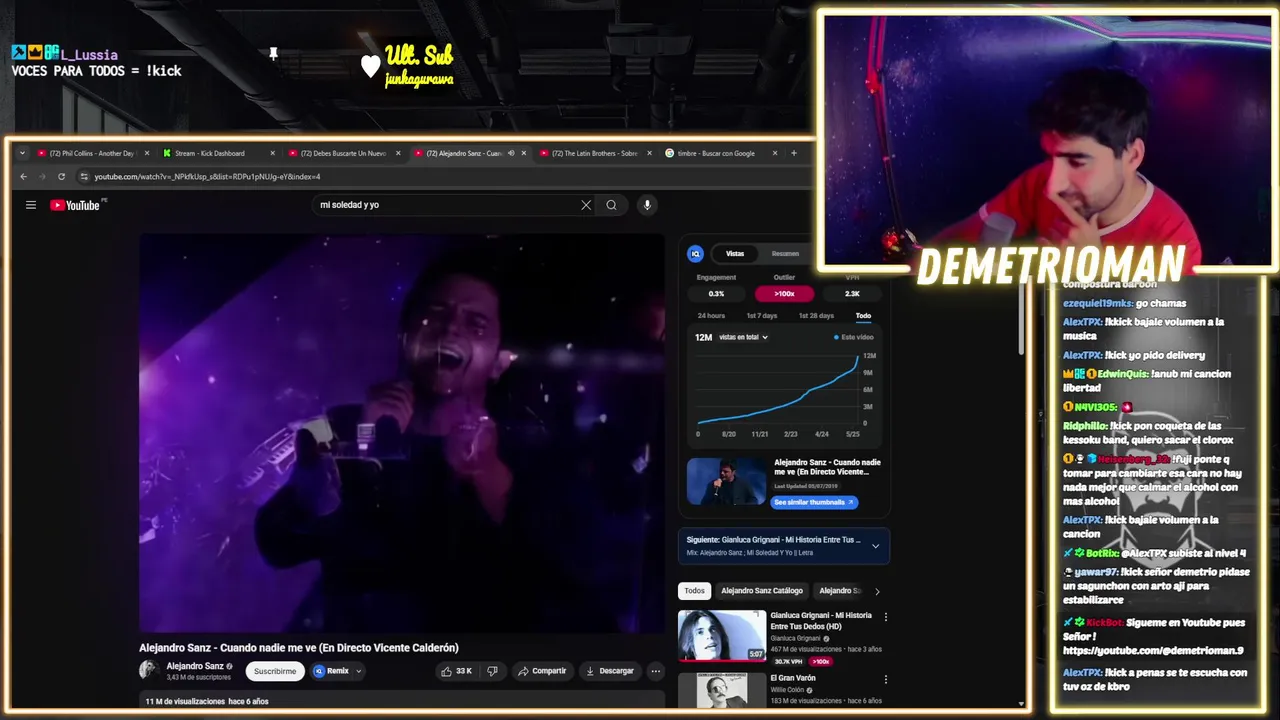Open Gianluca Grignani Mi Historia video thumbnail
Image resolution: width=1280 pixels, height=720 pixels.
722,636
